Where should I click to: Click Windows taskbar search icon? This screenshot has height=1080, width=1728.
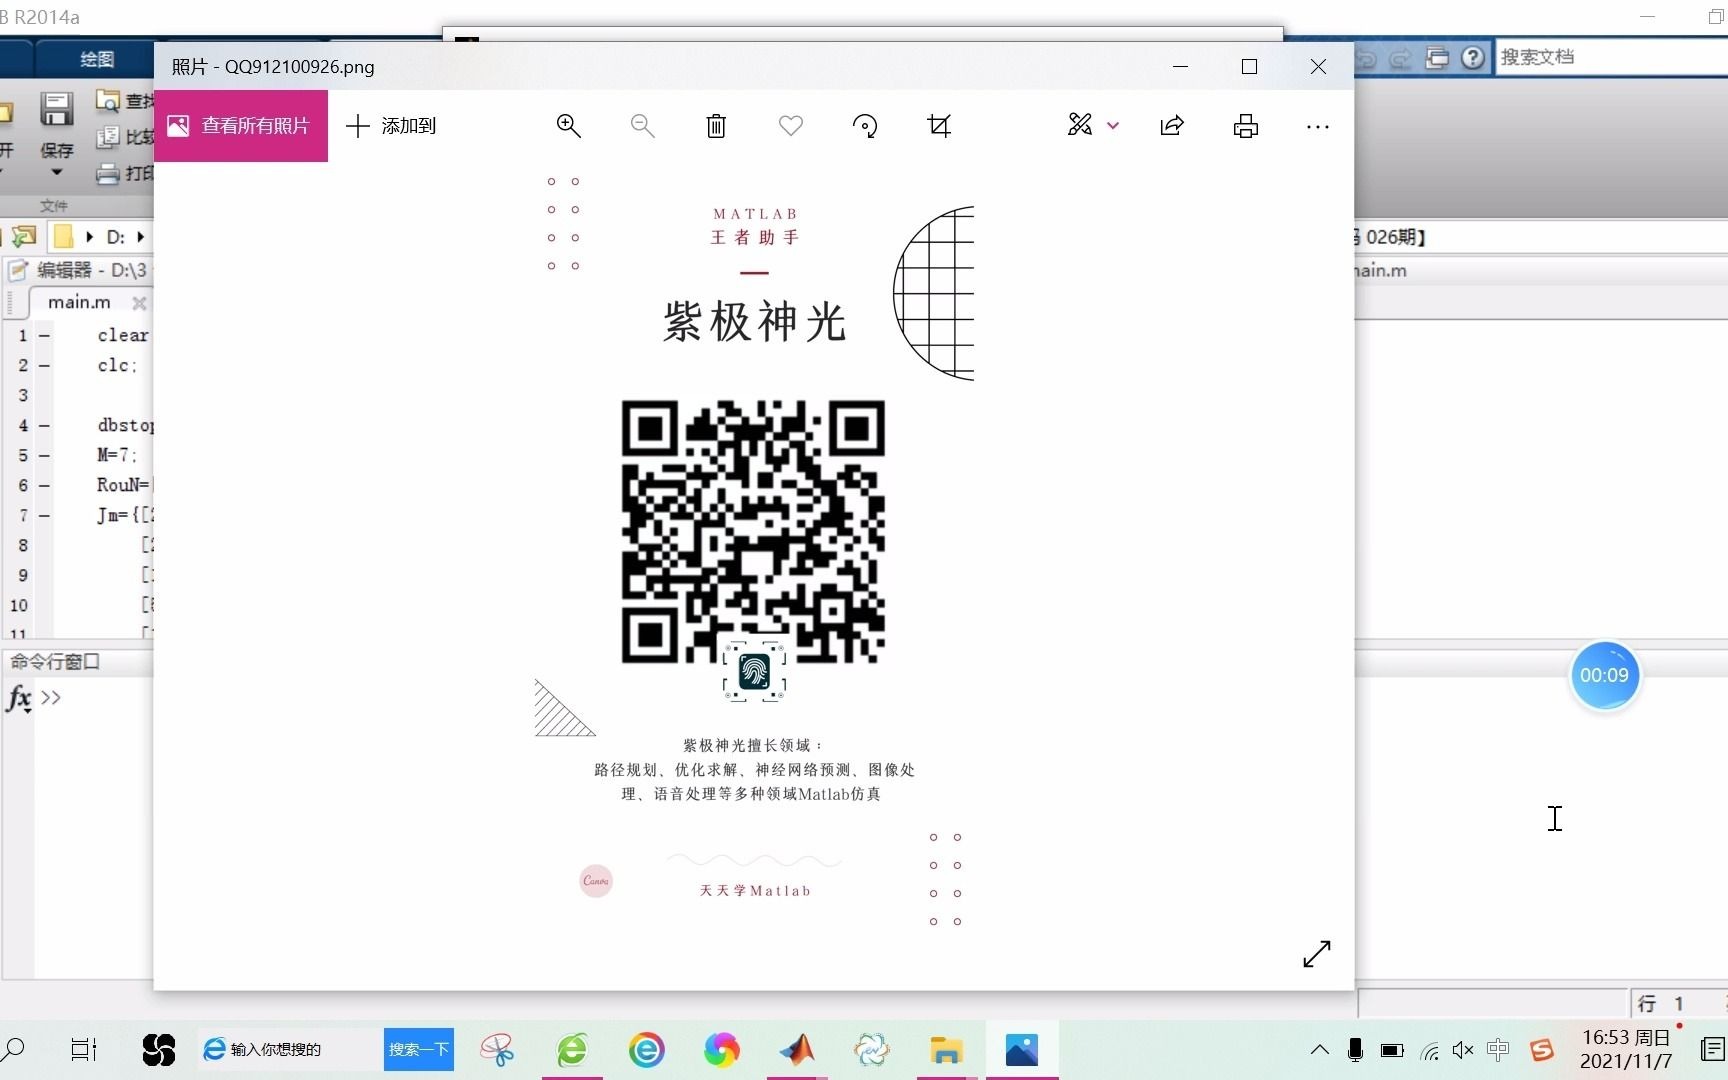click(14, 1050)
